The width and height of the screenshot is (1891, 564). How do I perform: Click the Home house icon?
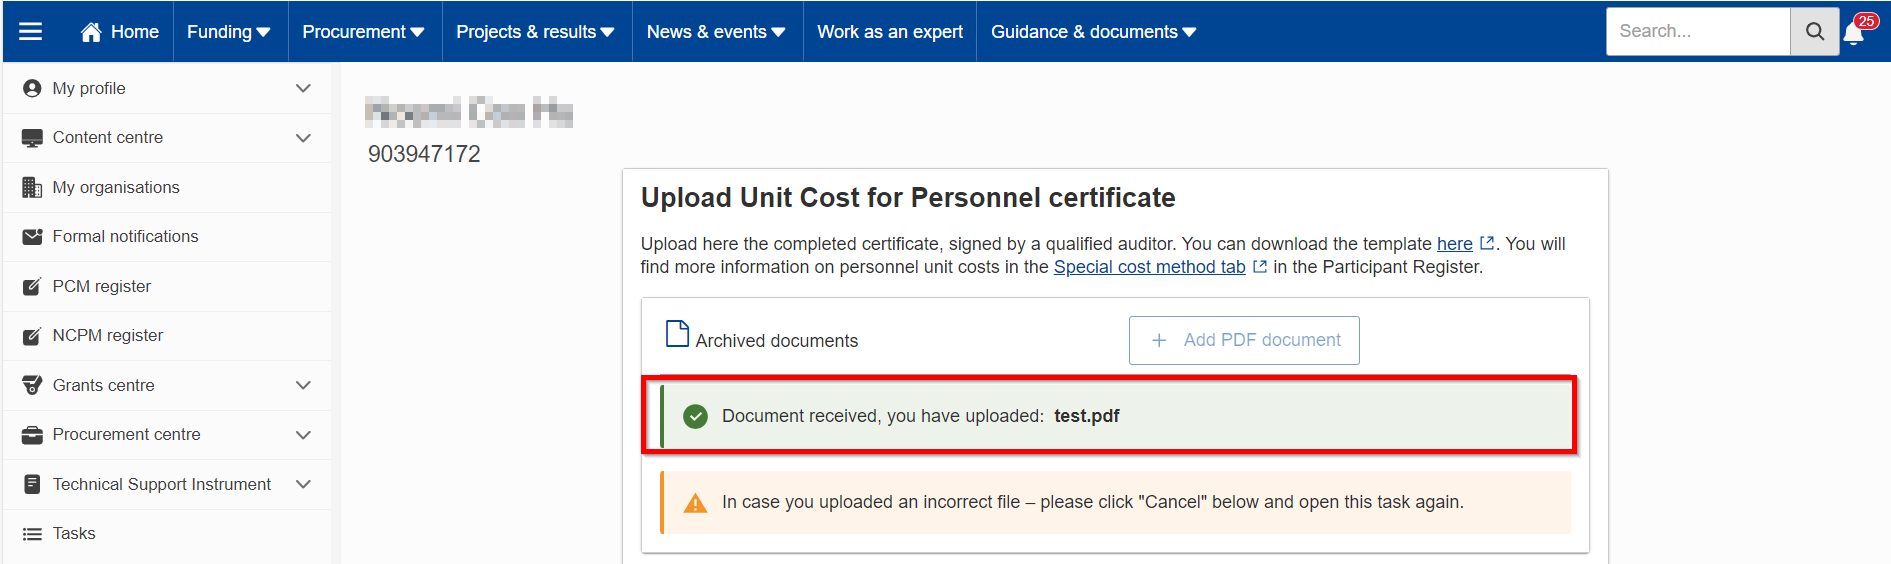(x=91, y=32)
